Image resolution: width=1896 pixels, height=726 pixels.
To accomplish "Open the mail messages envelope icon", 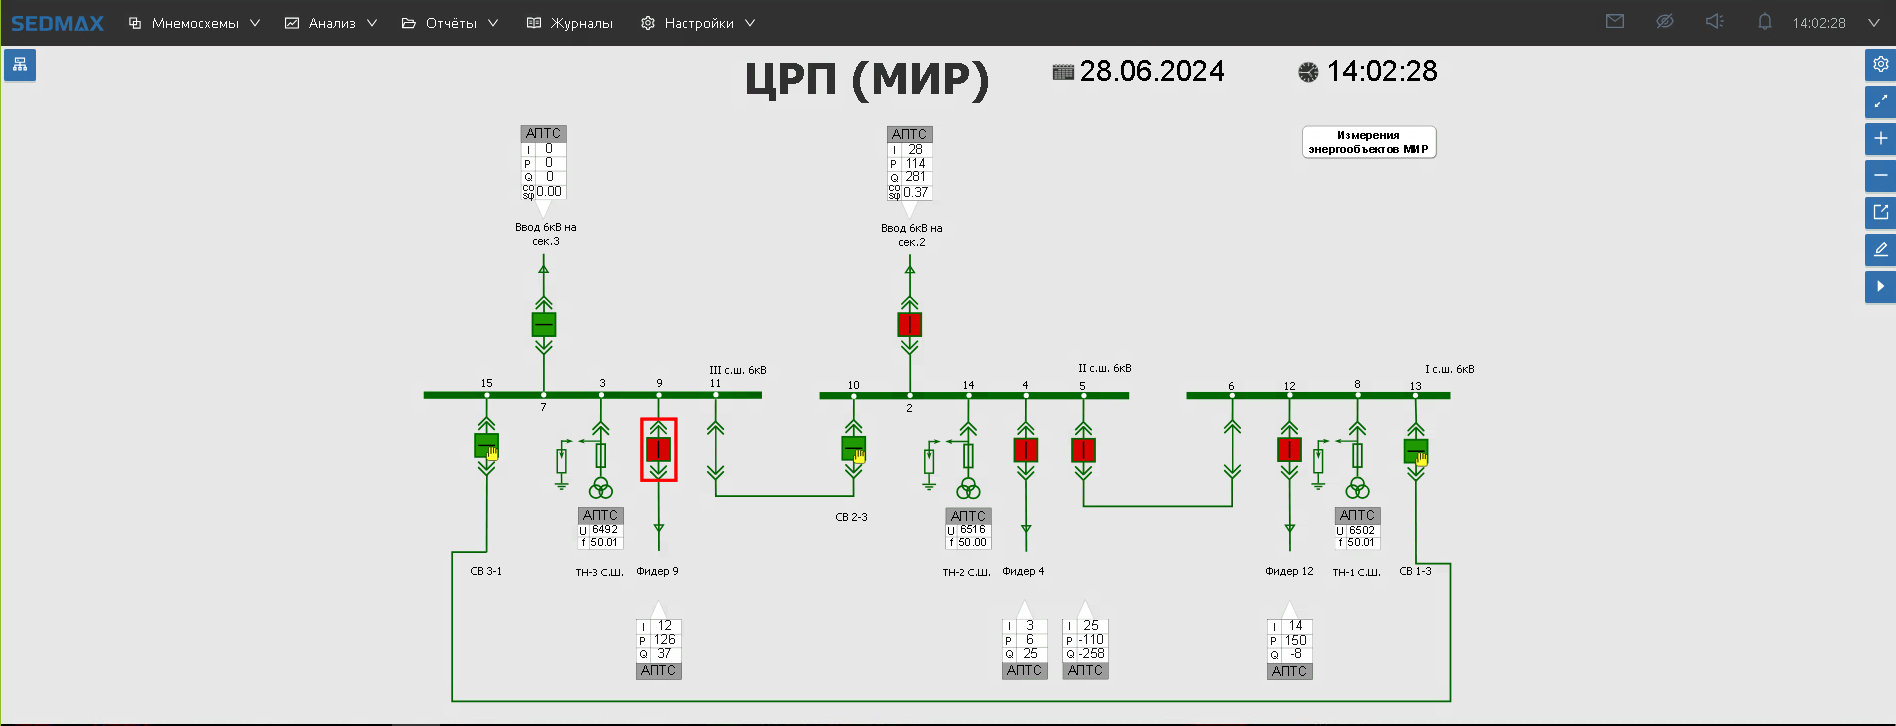I will [x=1614, y=22].
